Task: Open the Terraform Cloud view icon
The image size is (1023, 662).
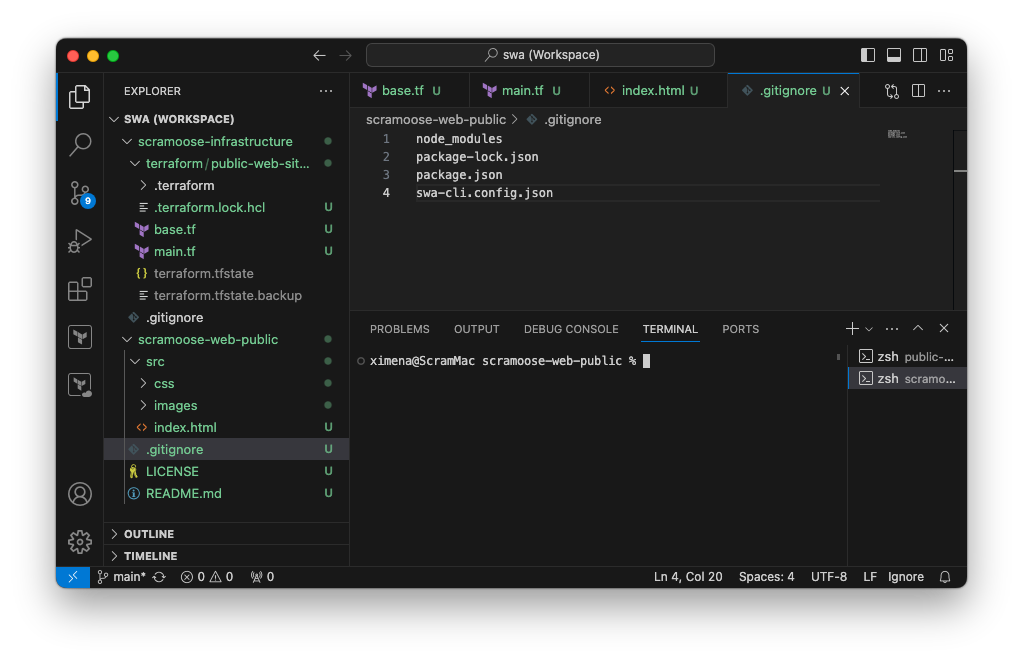Action: tap(80, 385)
